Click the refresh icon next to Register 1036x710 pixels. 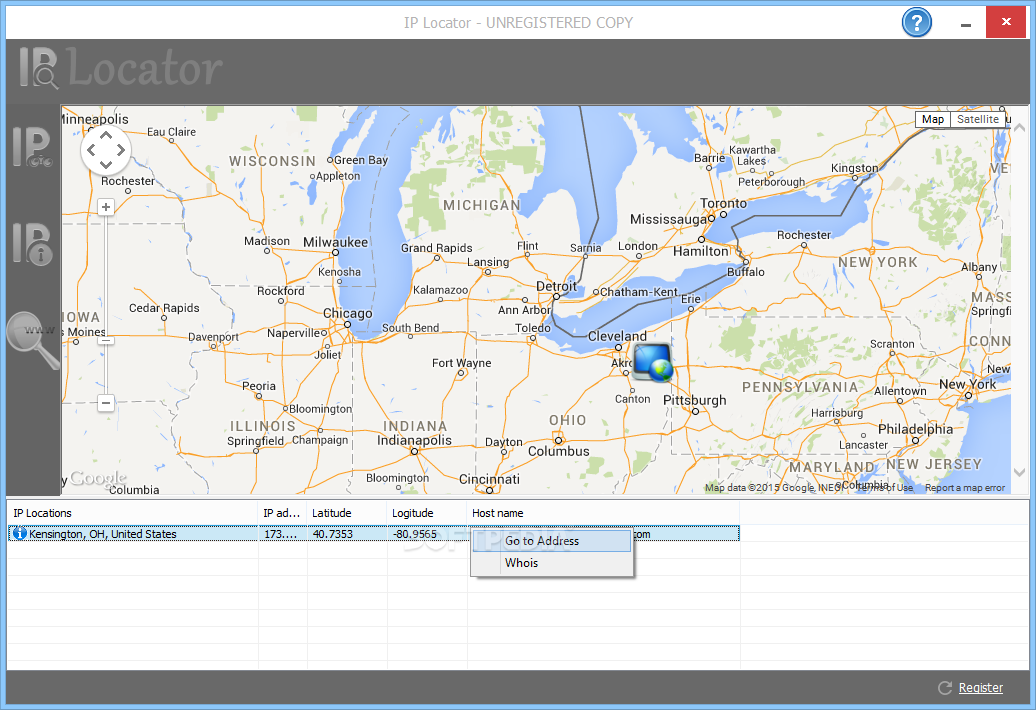coord(945,688)
